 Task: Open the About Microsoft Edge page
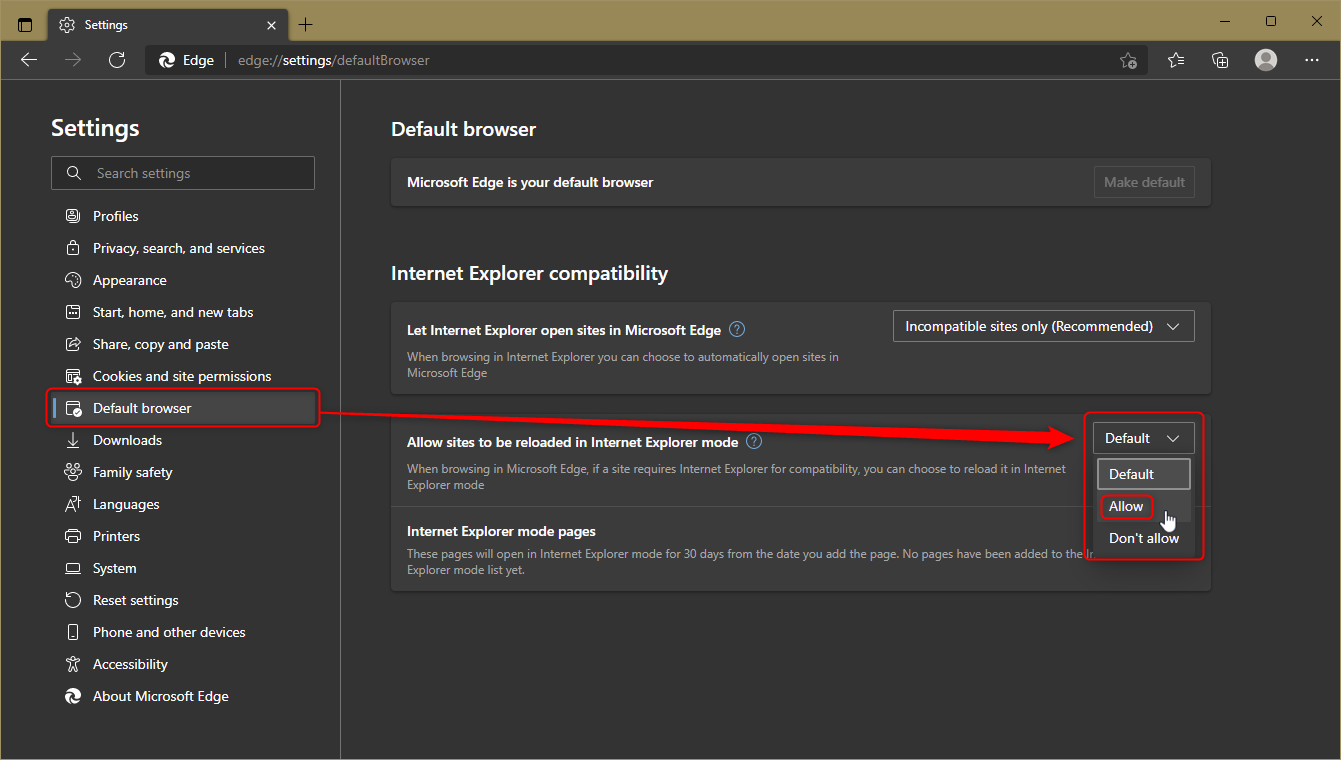160,696
